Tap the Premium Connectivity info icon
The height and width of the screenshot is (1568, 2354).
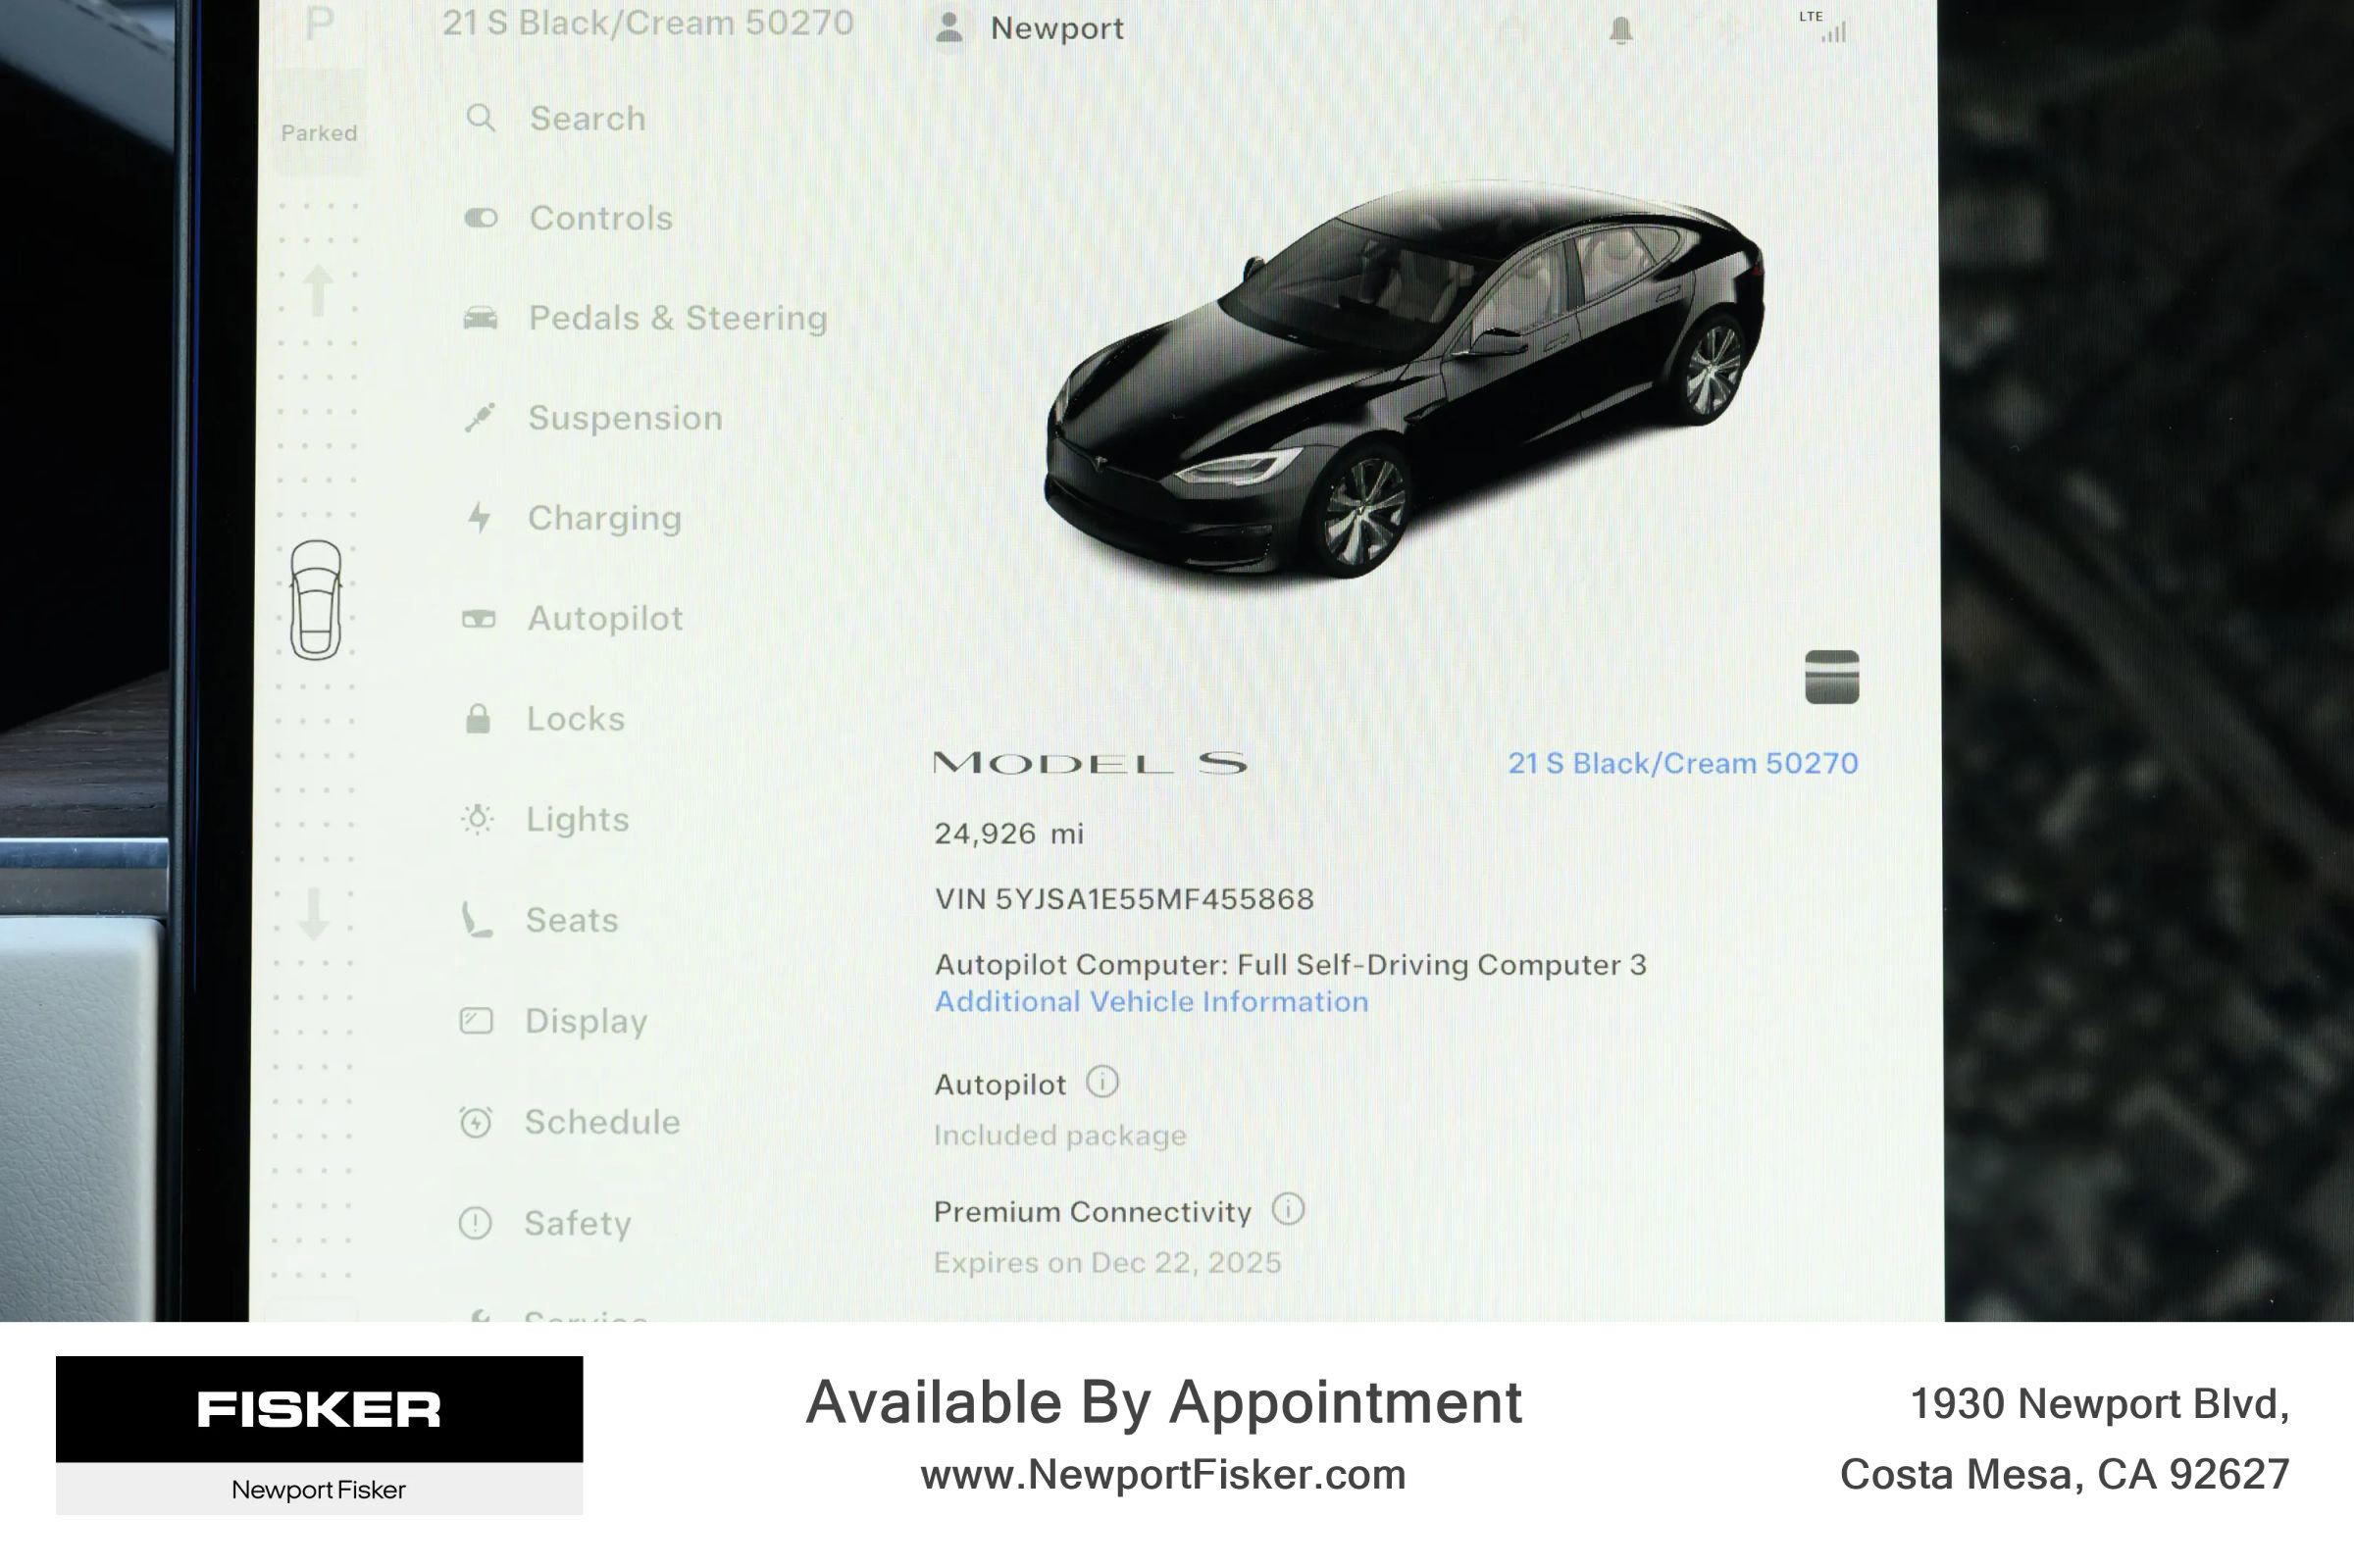click(1290, 1210)
